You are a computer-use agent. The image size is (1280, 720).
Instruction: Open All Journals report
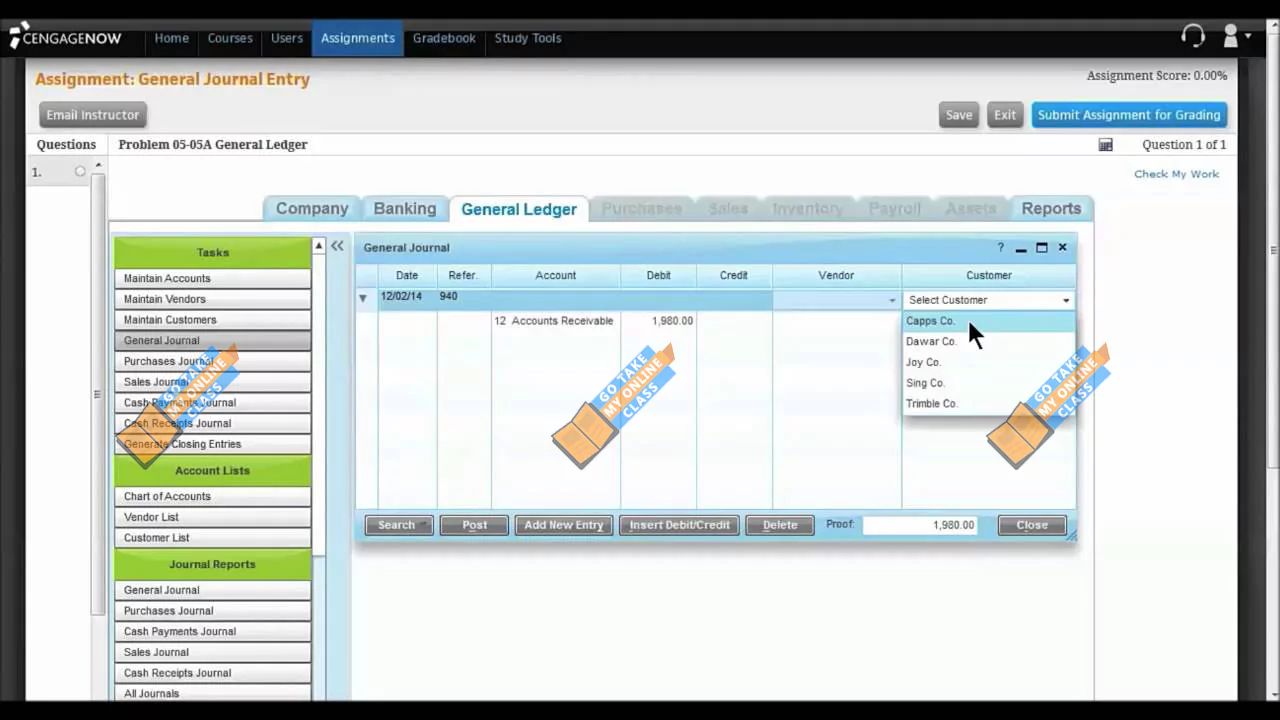tap(213, 693)
